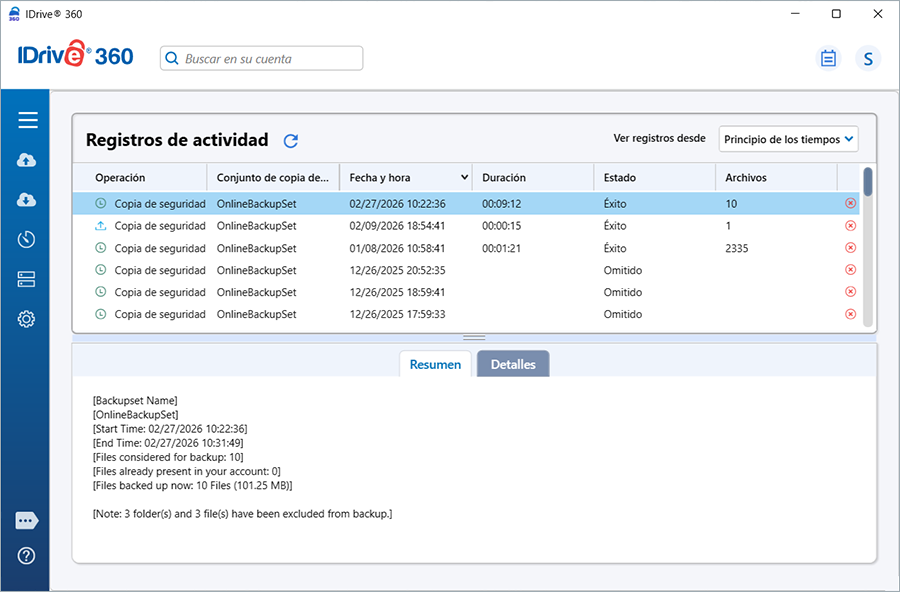Open the chat feedback icon
The width and height of the screenshot is (900, 592).
(27, 521)
